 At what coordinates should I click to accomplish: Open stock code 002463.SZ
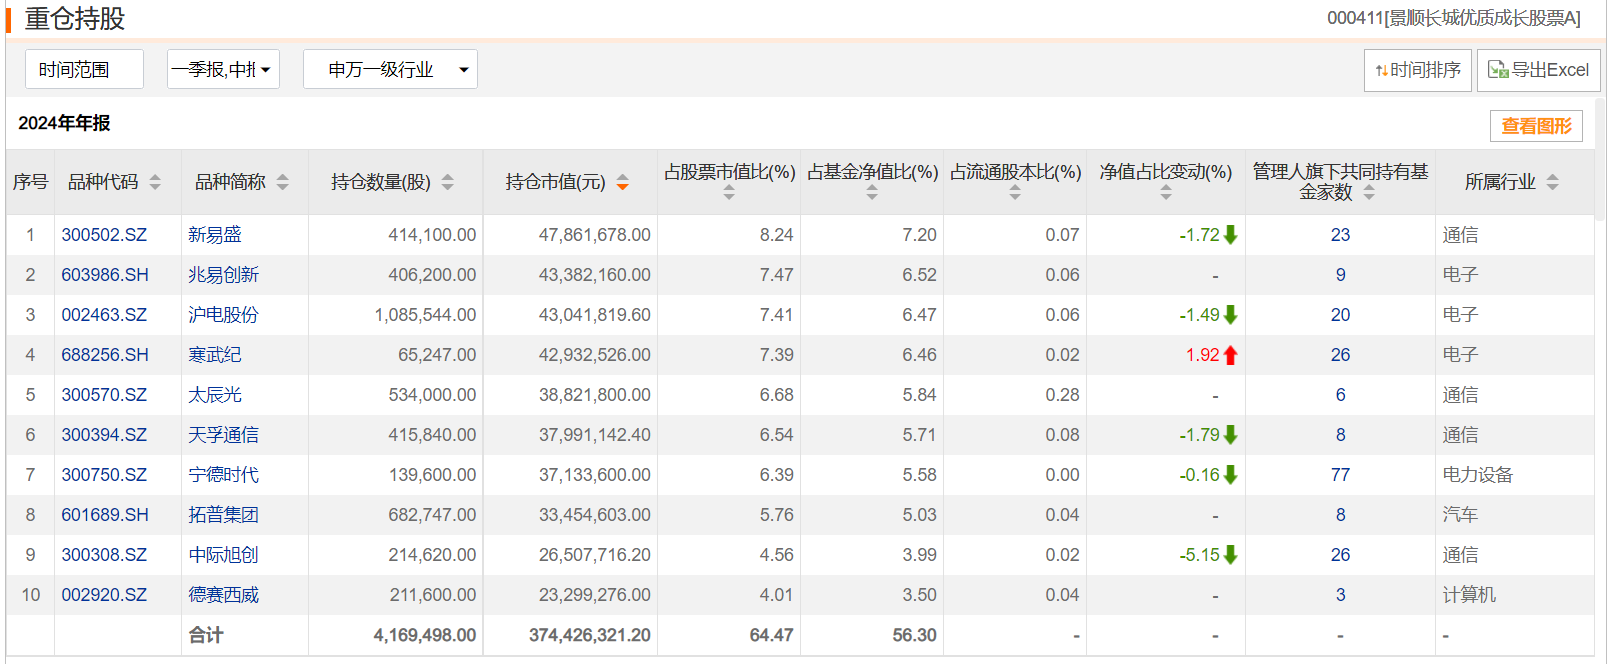coord(104,315)
